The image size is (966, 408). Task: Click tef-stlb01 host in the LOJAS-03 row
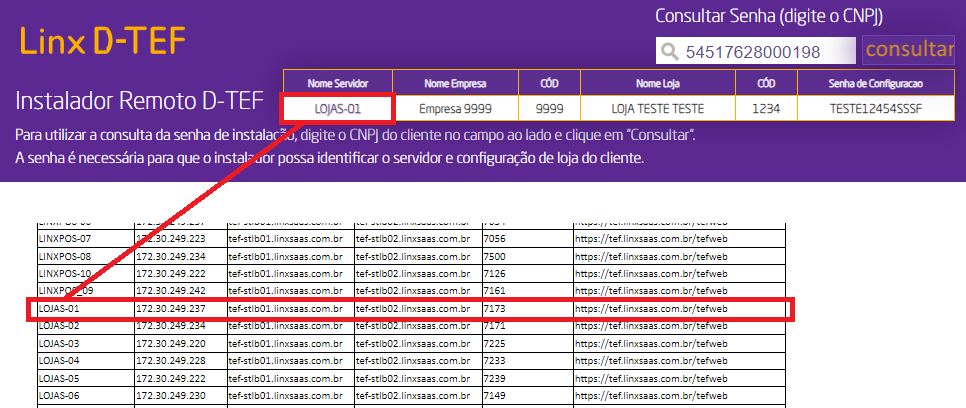coord(285,343)
